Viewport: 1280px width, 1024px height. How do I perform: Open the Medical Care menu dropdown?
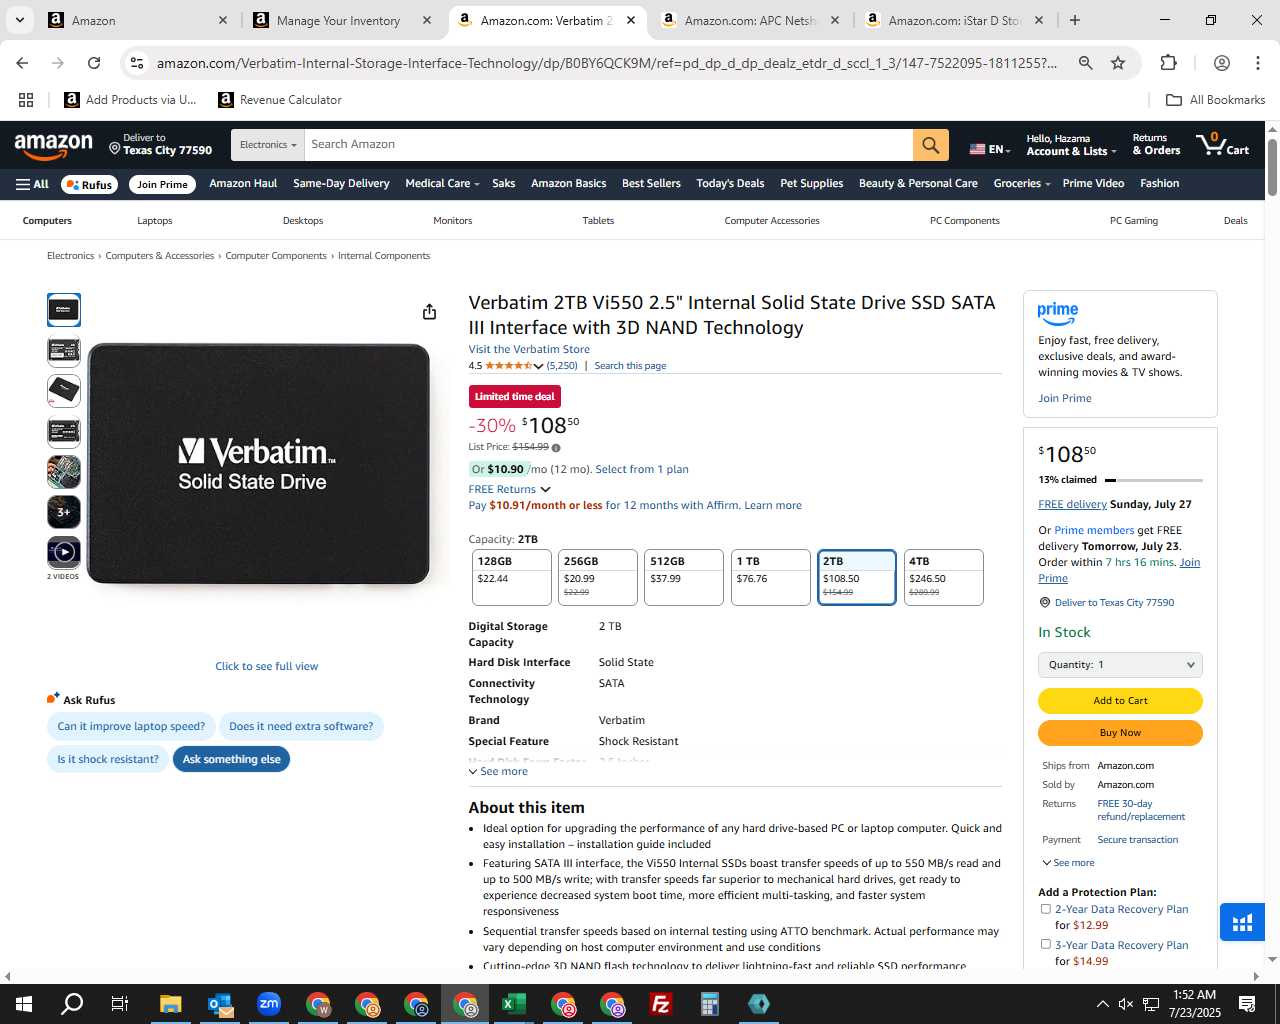click(x=442, y=184)
